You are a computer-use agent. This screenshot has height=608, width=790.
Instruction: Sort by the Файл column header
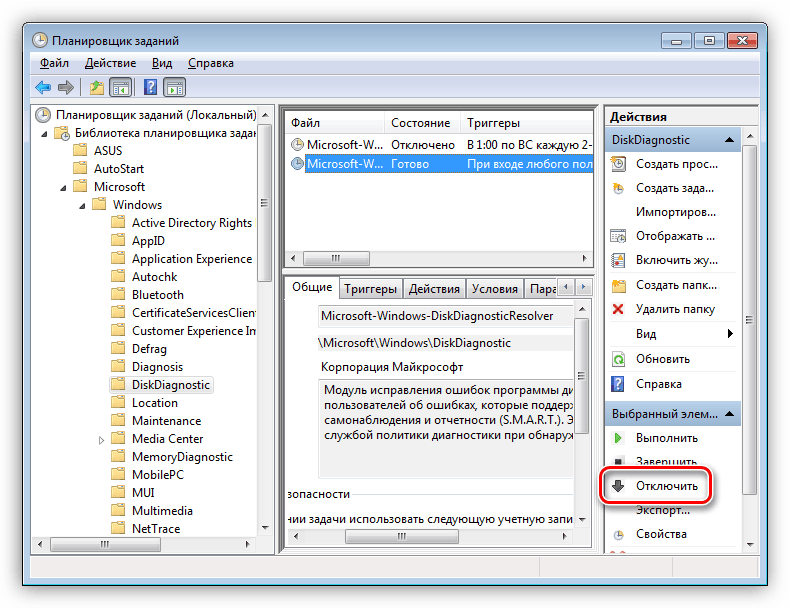click(335, 123)
